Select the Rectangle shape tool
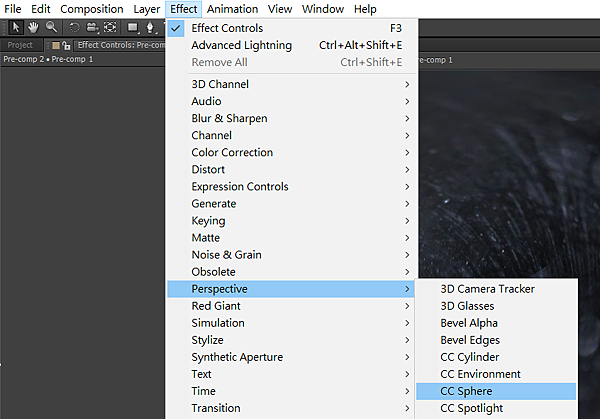Screen dimensions: 600x419 coord(133,27)
